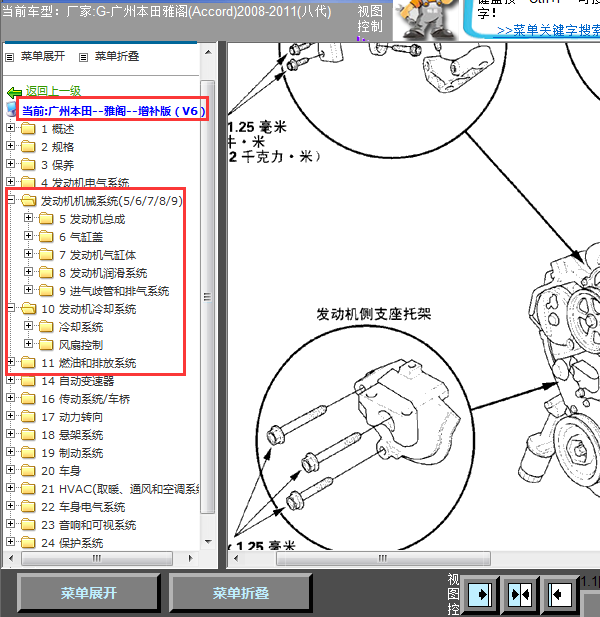Click 菜单展开 at top of tree panel
Viewport: 600px width, 617px height.
click(42, 56)
